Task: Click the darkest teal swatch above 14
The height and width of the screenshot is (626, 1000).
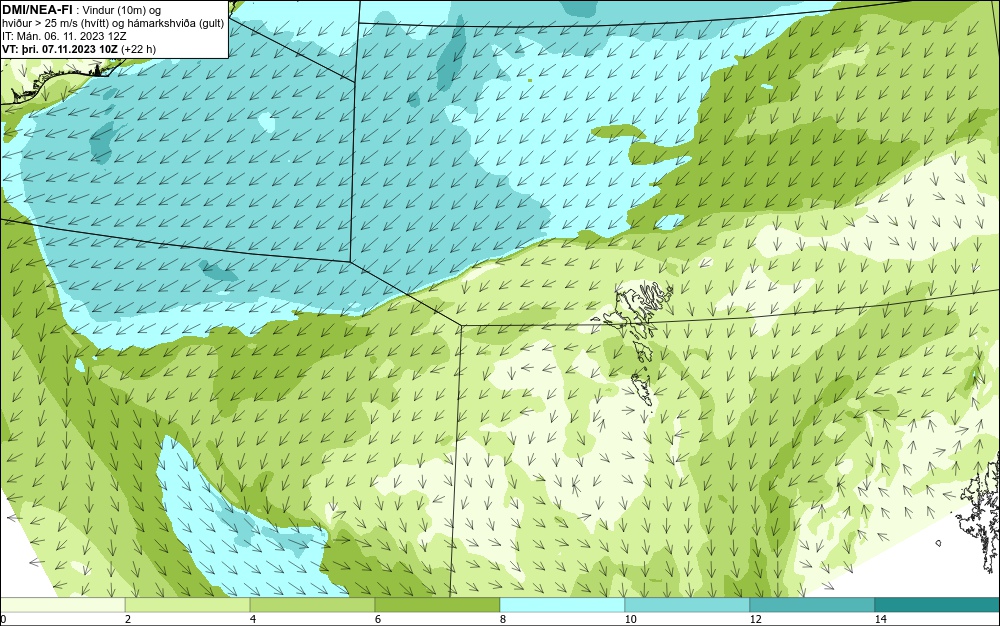Action: click(938, 605)
